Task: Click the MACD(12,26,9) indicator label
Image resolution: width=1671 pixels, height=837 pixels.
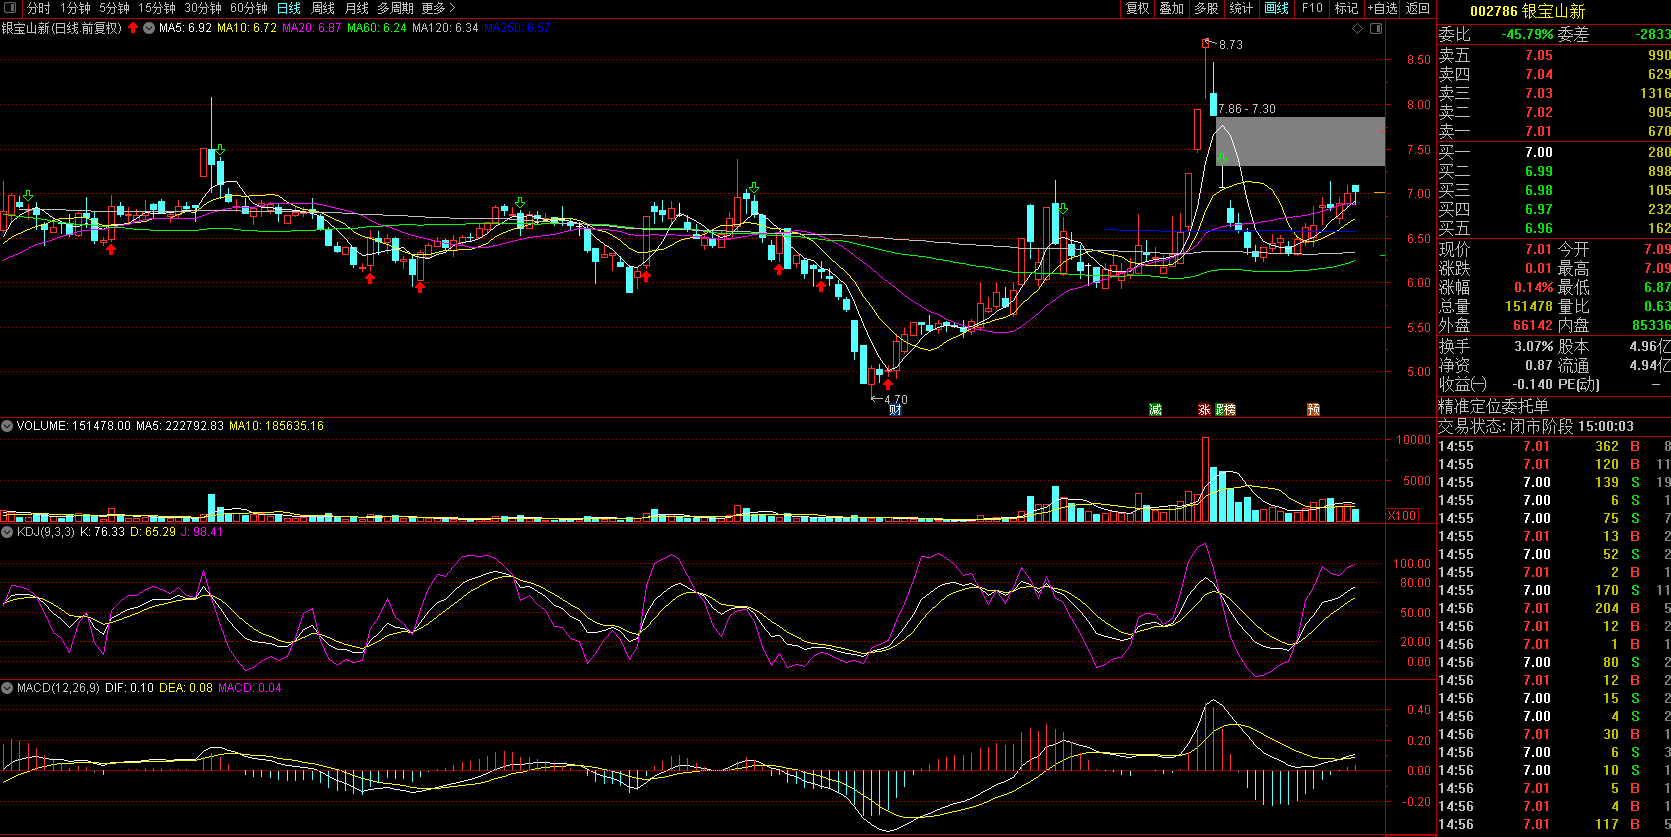Action: pyautogui.click(x=58, y=688)
